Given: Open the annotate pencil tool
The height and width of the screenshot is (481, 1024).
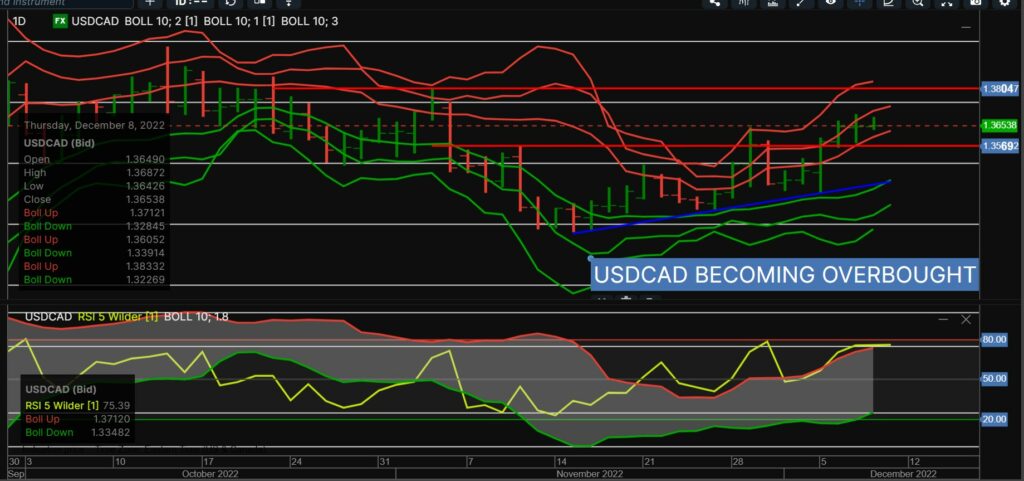Looking at the screenshot, I should click(887, 4).
